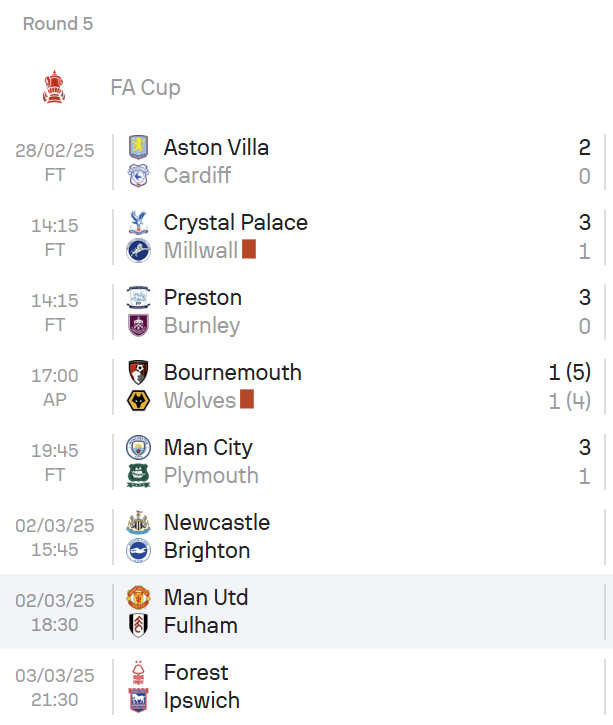Click the Forest club crest
The width and height of the screenshot is (613, 725).
(x=138, y=672)
